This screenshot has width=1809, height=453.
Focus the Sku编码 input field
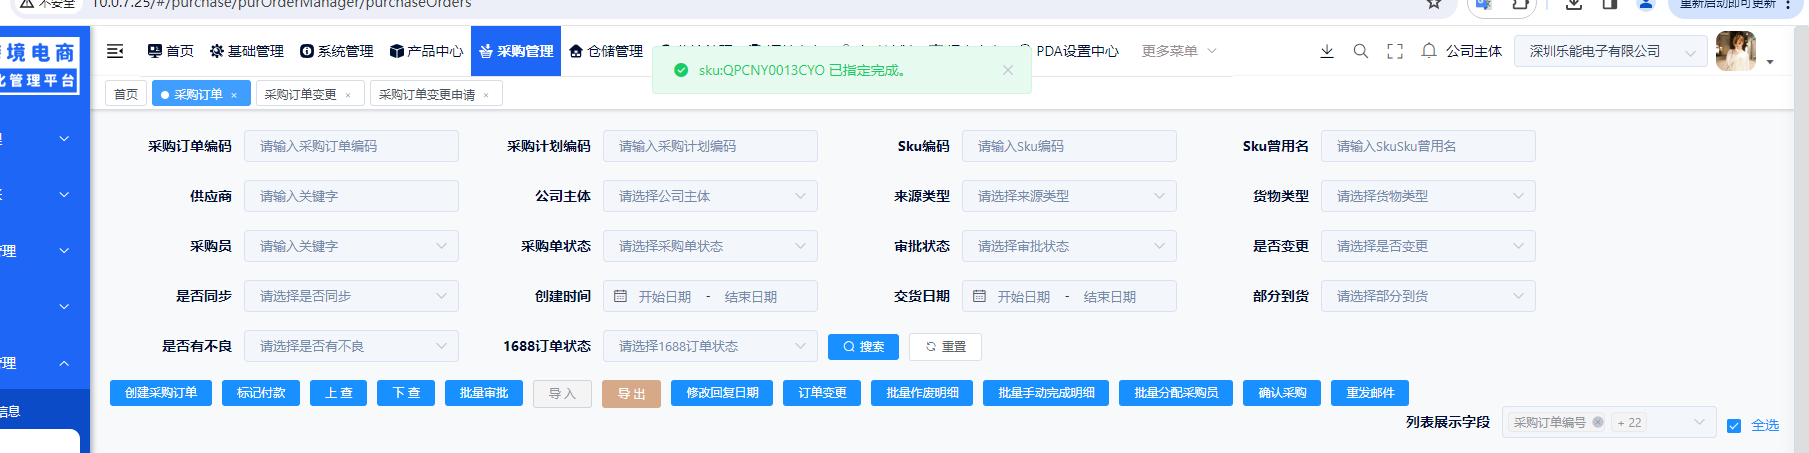click(1069, 146)
